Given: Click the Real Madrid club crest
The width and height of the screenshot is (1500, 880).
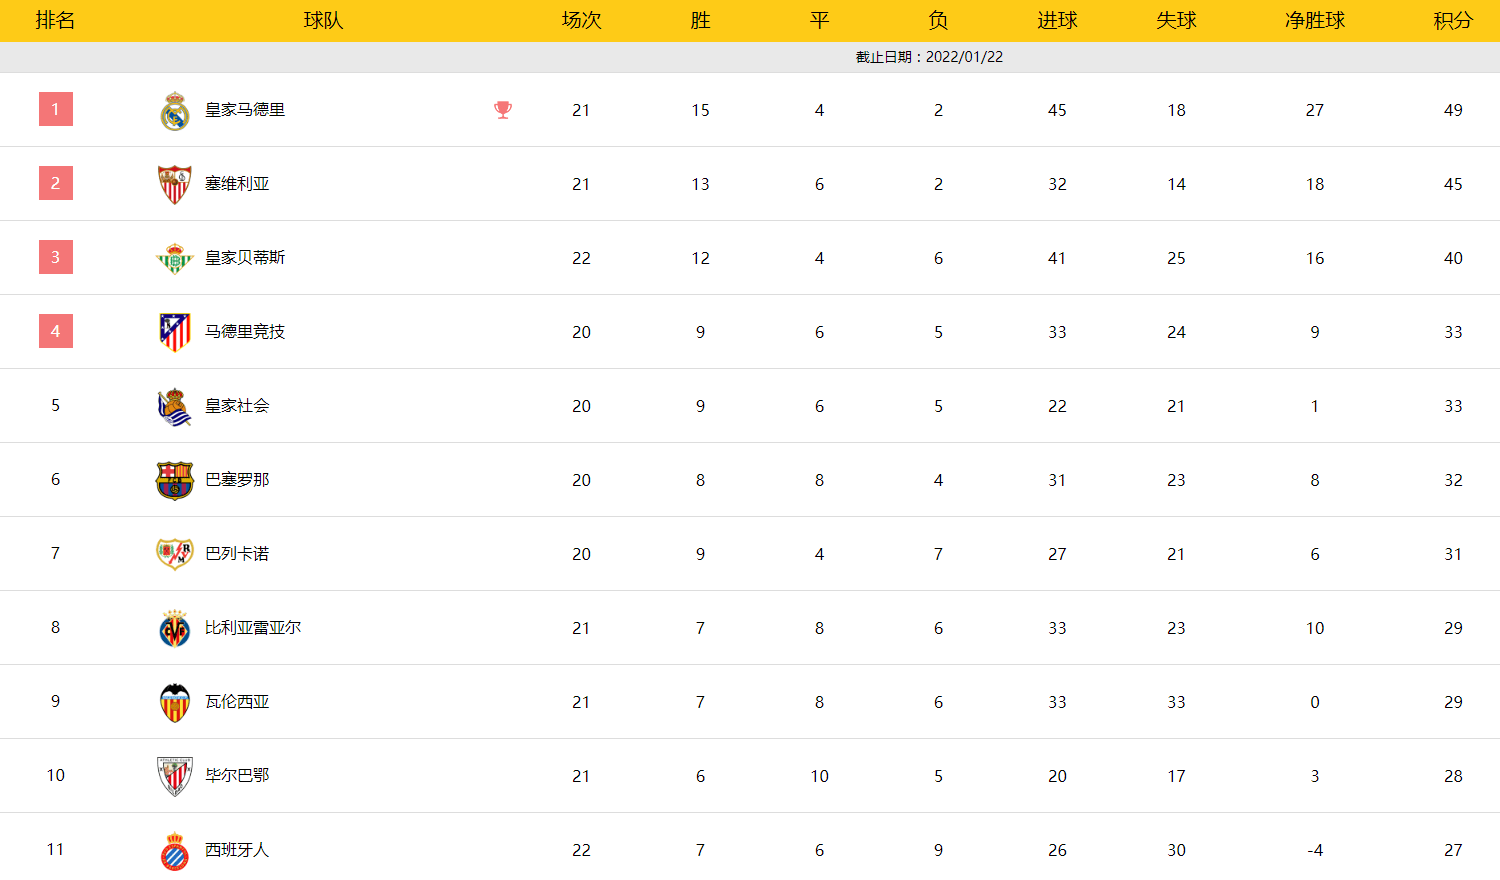Looking at the screenshot, I should tap(175, 111).
